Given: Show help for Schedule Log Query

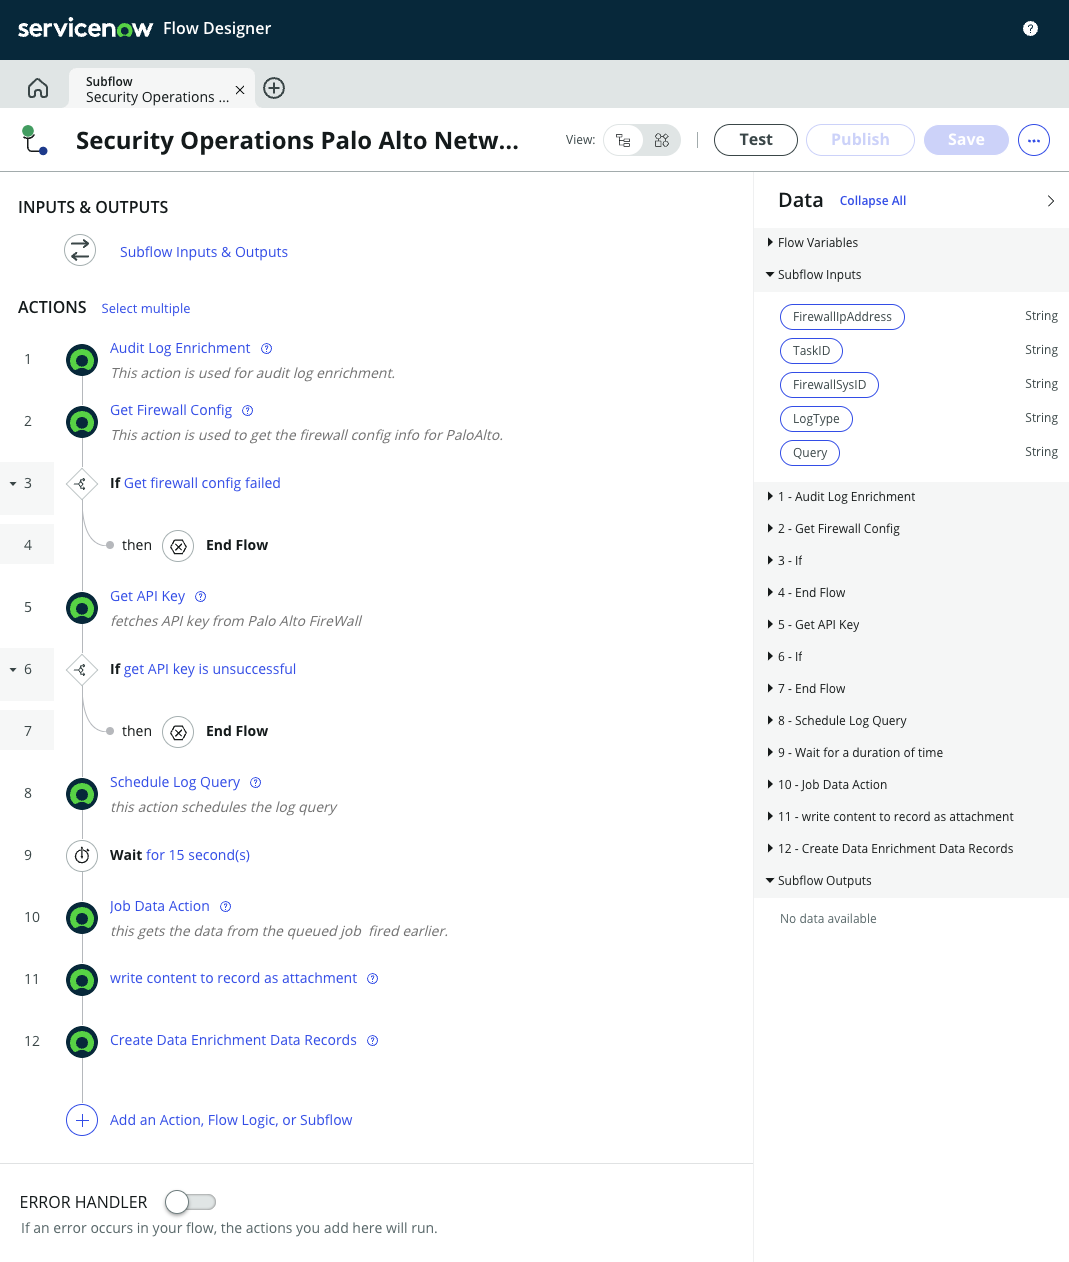Looking at the screenshot, I should [255, 783].
